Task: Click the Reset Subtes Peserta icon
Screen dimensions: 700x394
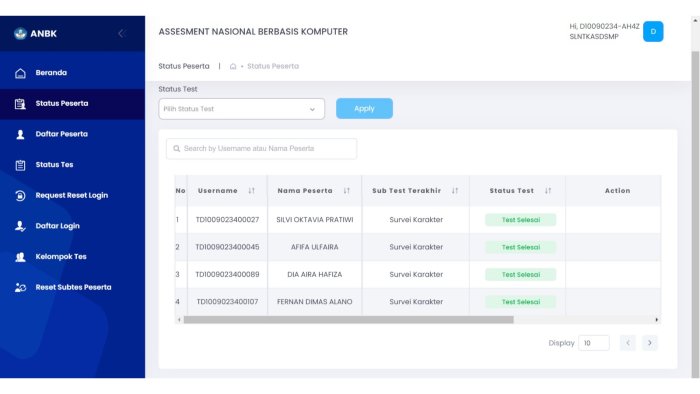Action: (20, 287)
